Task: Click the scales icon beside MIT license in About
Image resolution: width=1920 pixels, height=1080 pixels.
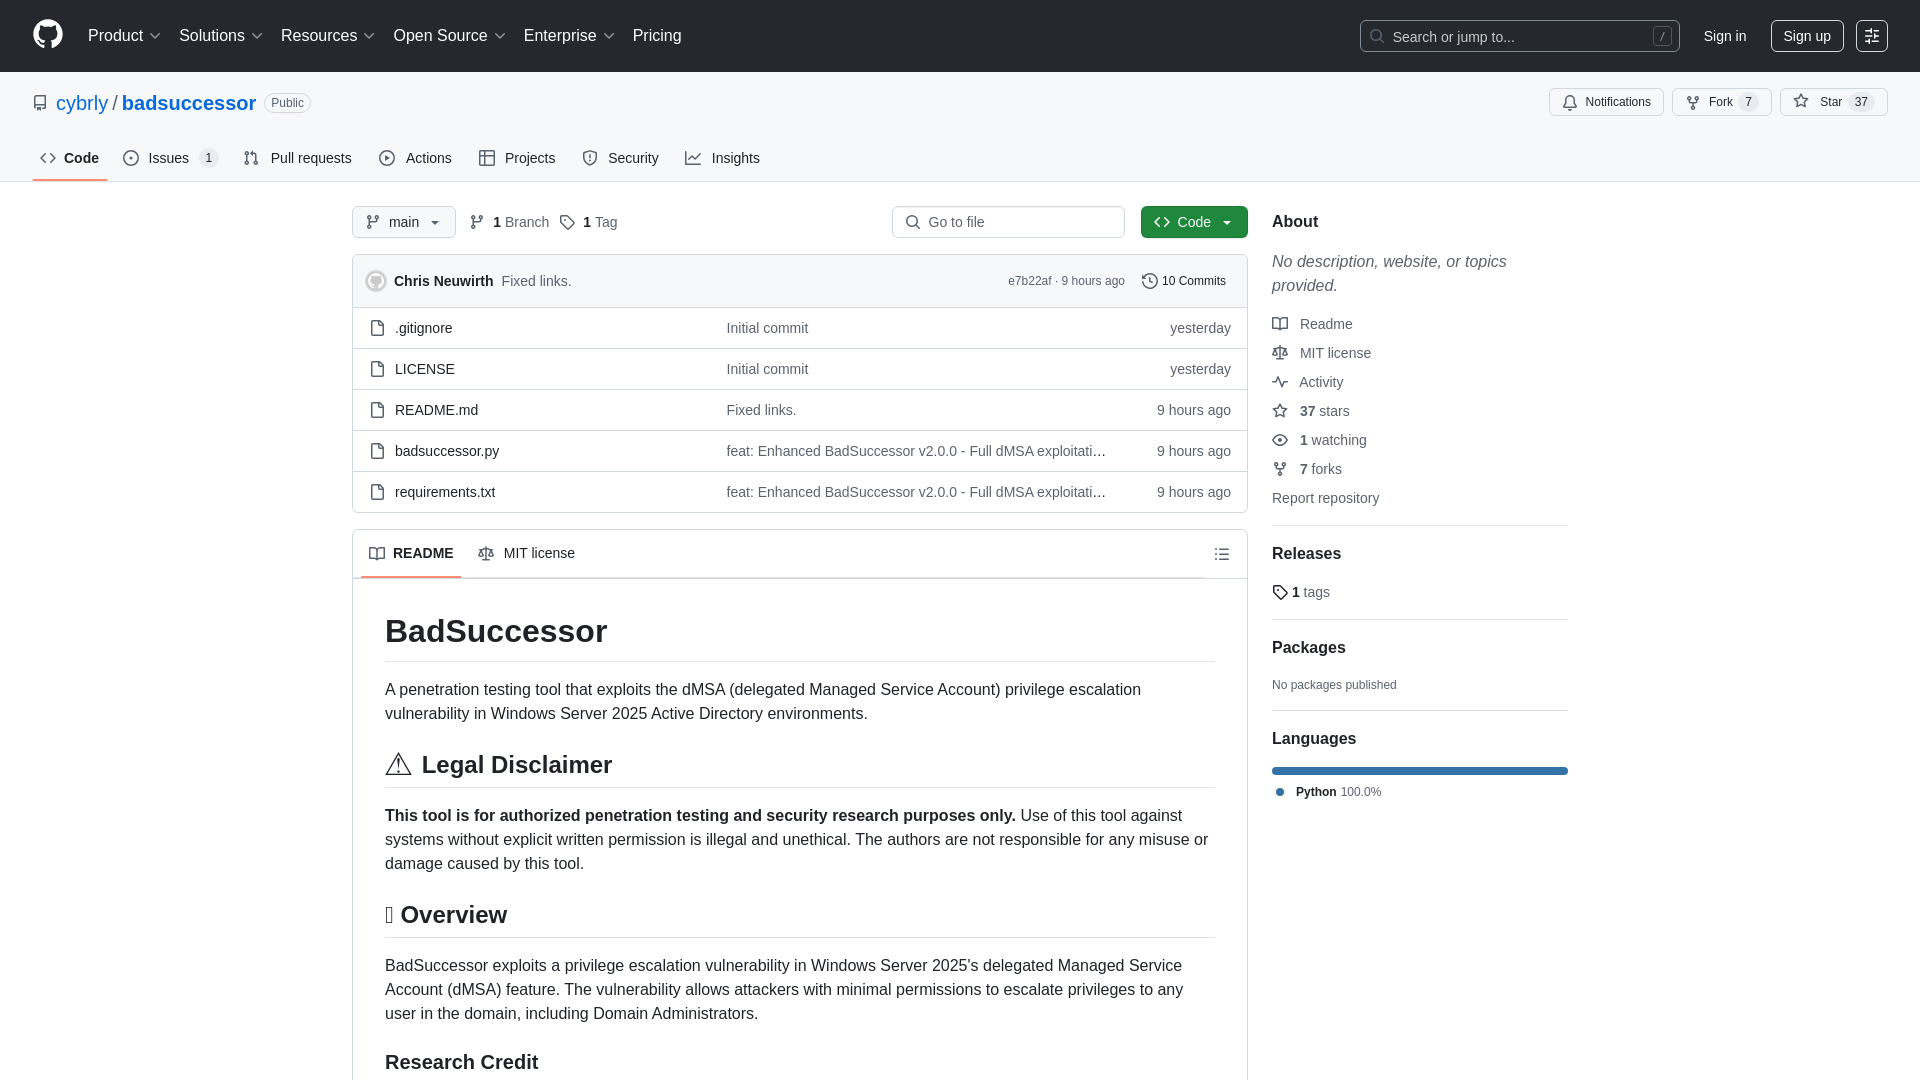Action: 1280,353
